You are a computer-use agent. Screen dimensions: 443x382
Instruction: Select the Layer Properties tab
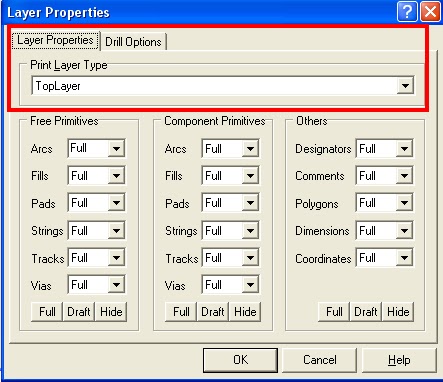55,40
